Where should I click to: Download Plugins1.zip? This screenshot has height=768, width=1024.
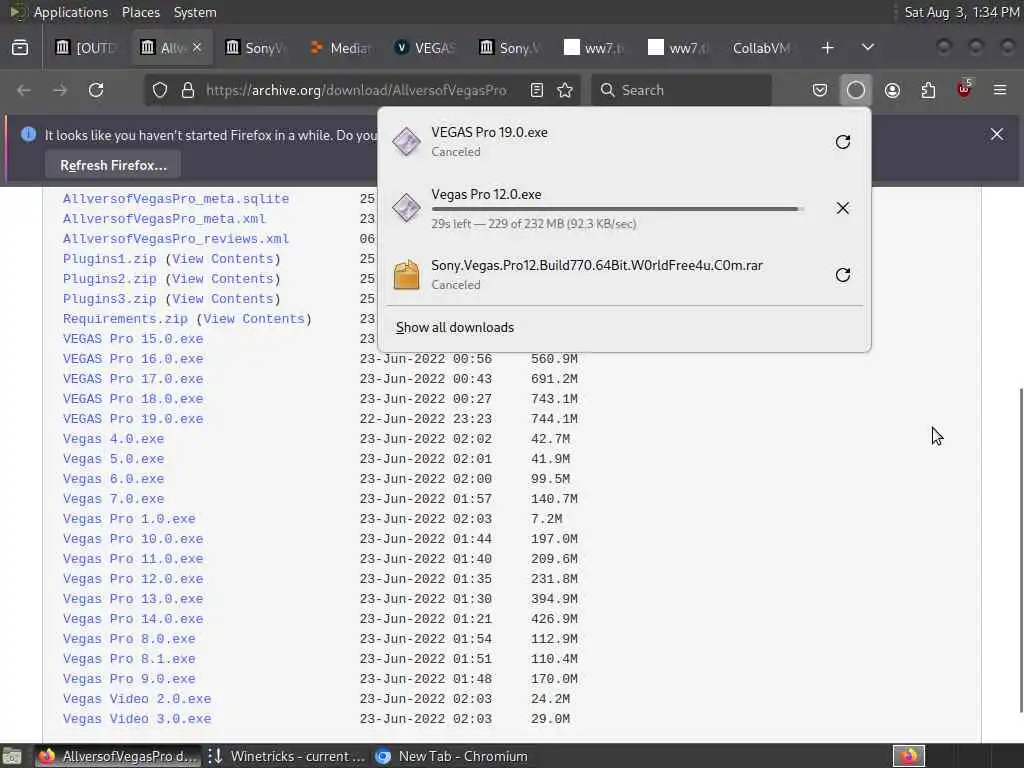coord(110,259)
